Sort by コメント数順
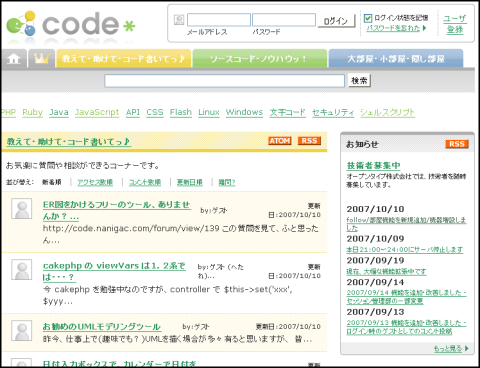 (x=145, y=182)
